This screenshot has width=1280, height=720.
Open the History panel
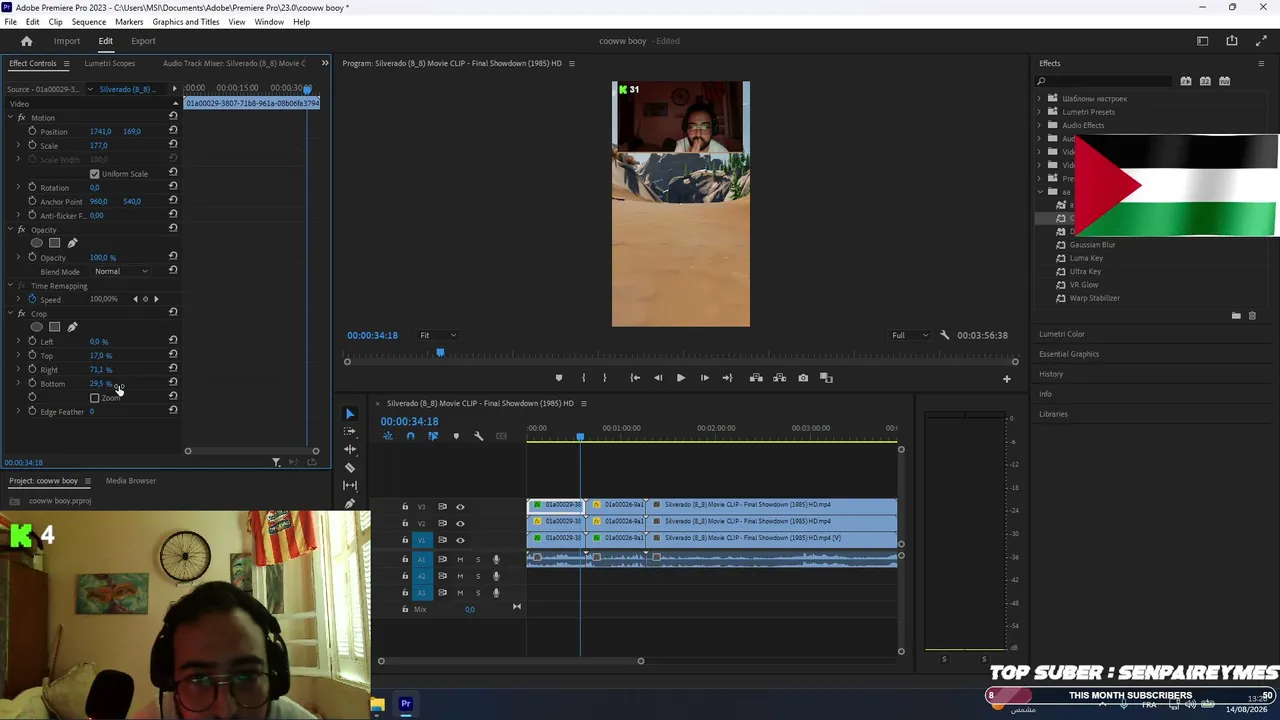[1051, 374]
